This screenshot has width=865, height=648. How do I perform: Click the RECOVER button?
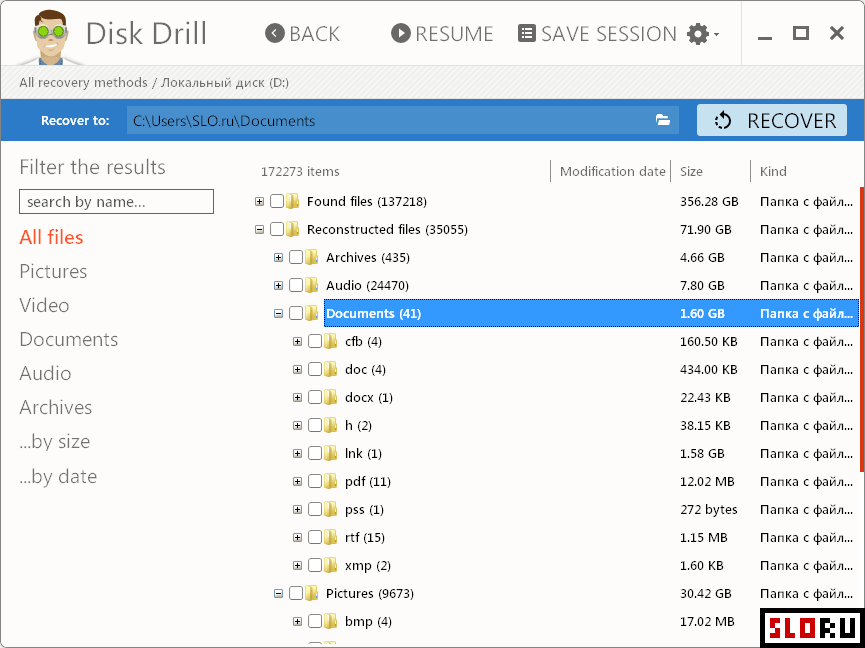[772, 120]
